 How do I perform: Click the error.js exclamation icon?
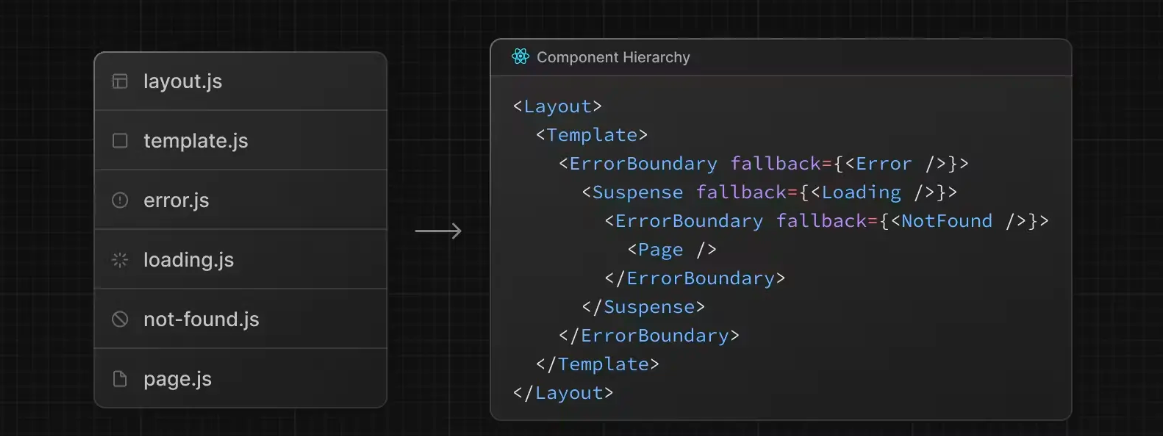point(120,200)
